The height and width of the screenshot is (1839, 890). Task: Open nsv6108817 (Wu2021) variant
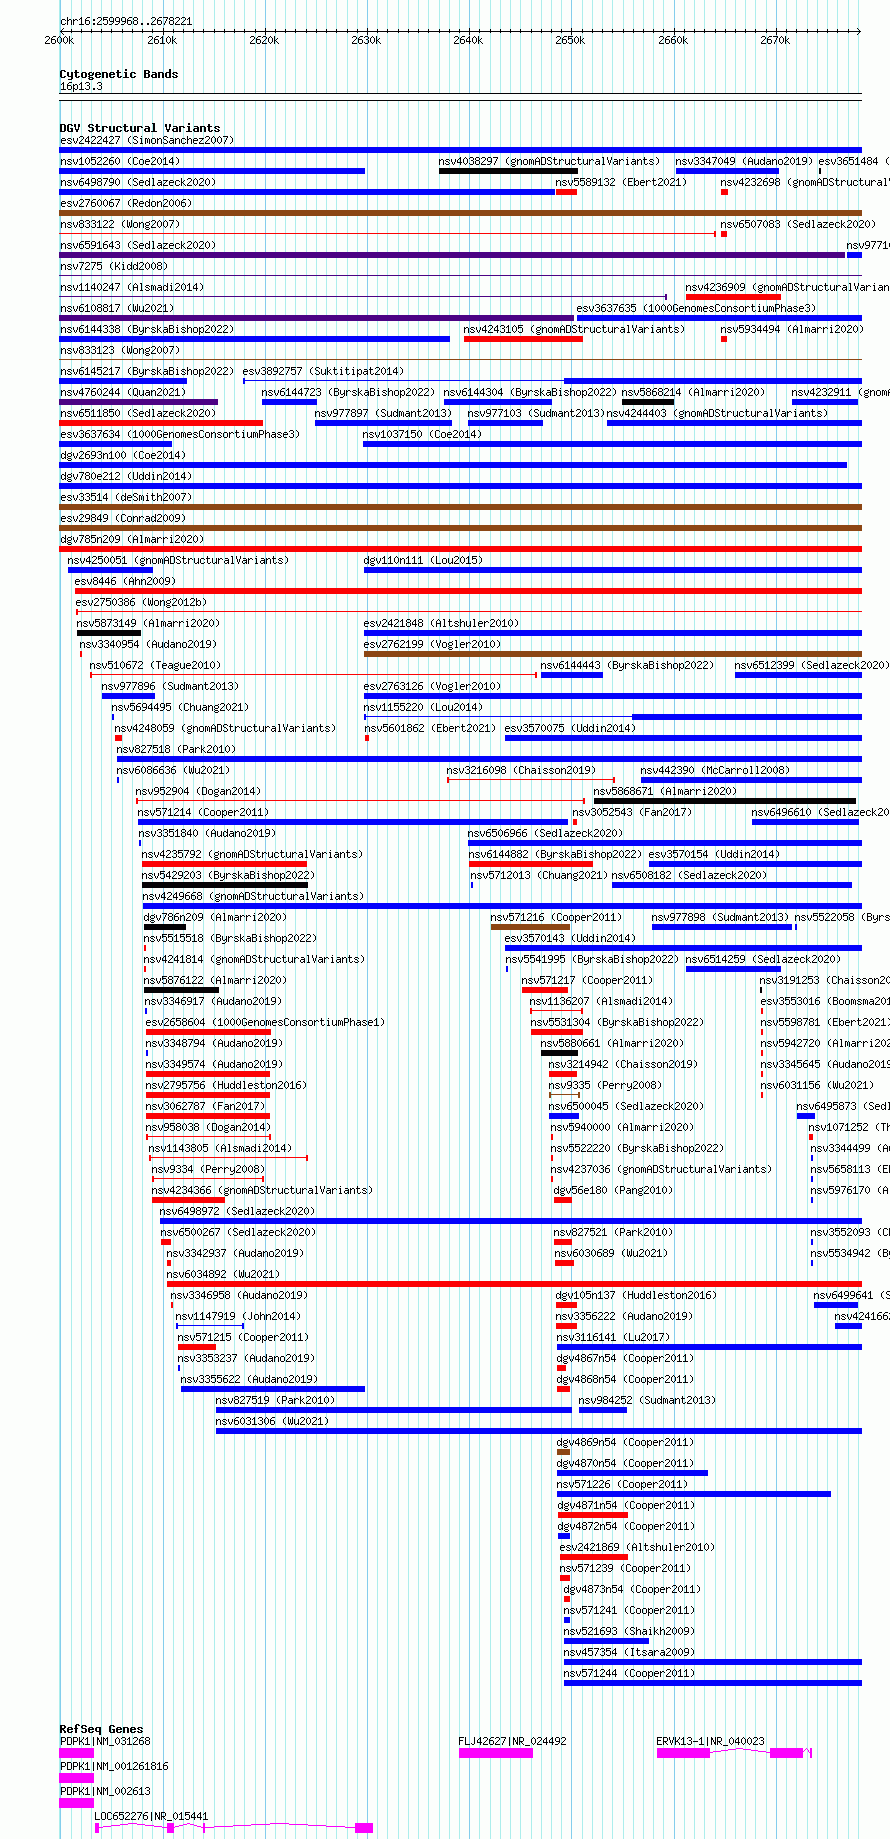(117, 308)
